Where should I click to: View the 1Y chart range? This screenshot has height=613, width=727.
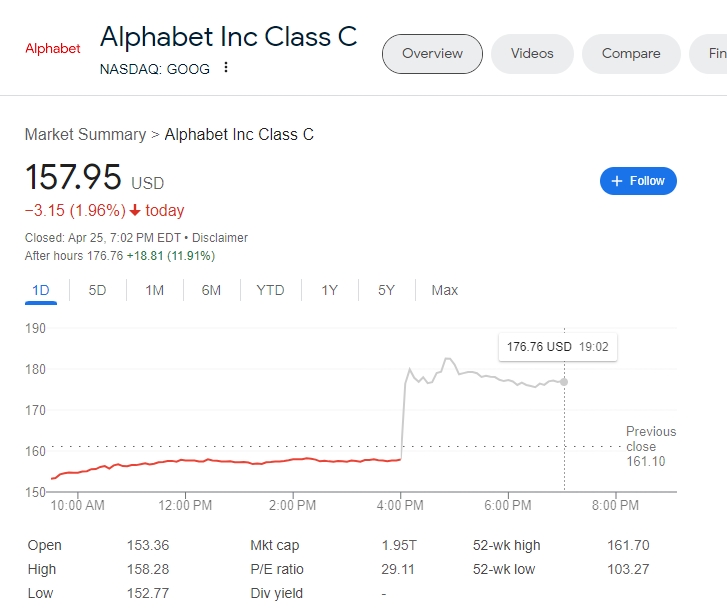pyautogui.click(x=329, y=290)
